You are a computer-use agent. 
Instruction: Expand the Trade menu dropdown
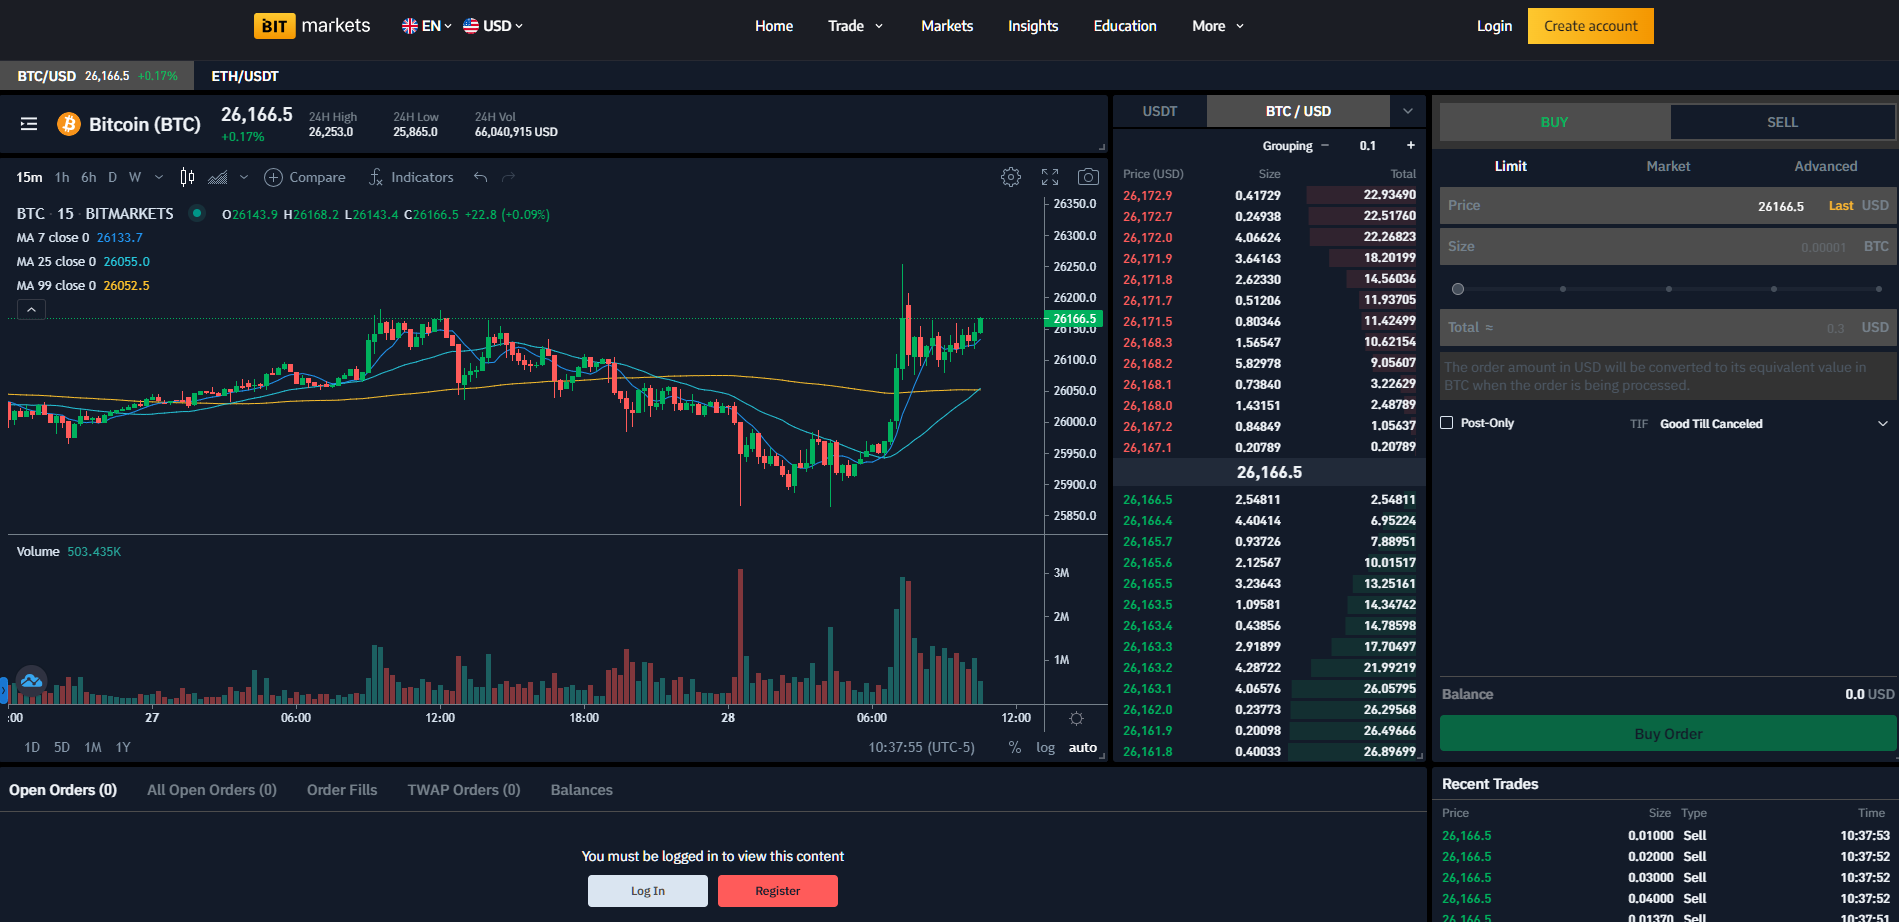click(855, 26)
